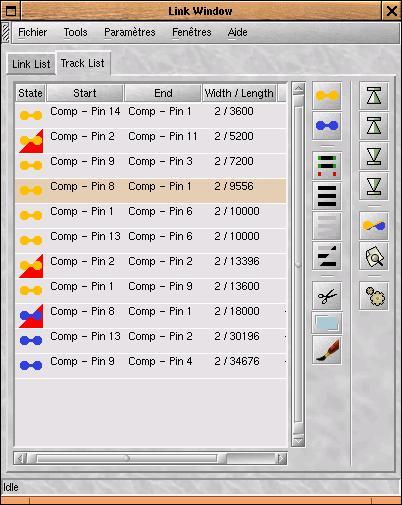
Task: Select the track row with length 34676
Action: pyautogui.click(x=151, y=366)
